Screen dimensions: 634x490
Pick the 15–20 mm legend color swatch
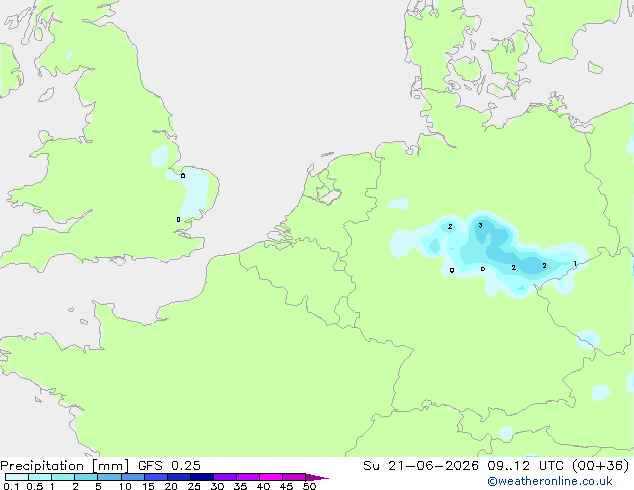[155, 477]
